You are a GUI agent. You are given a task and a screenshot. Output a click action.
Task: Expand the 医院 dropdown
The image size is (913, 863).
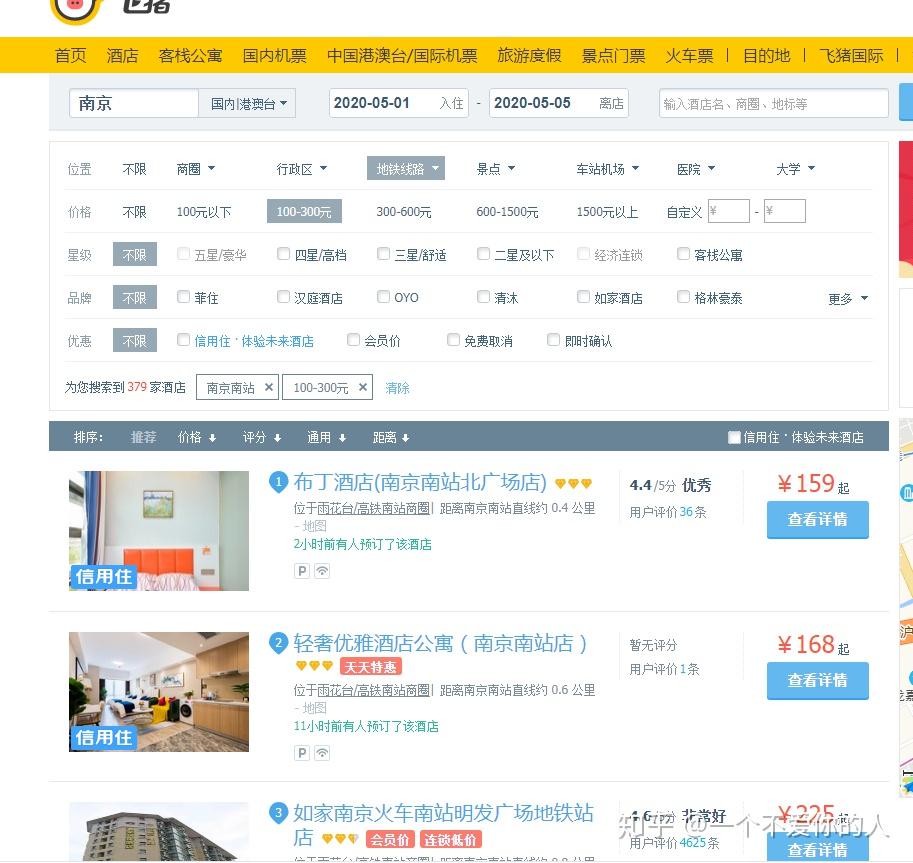point(696,169)
